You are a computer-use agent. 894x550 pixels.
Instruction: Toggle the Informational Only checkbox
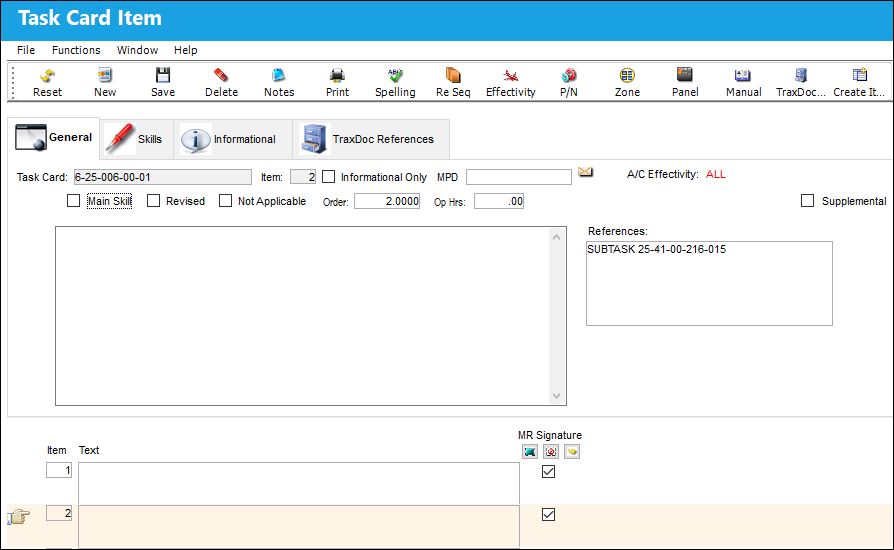328,177
